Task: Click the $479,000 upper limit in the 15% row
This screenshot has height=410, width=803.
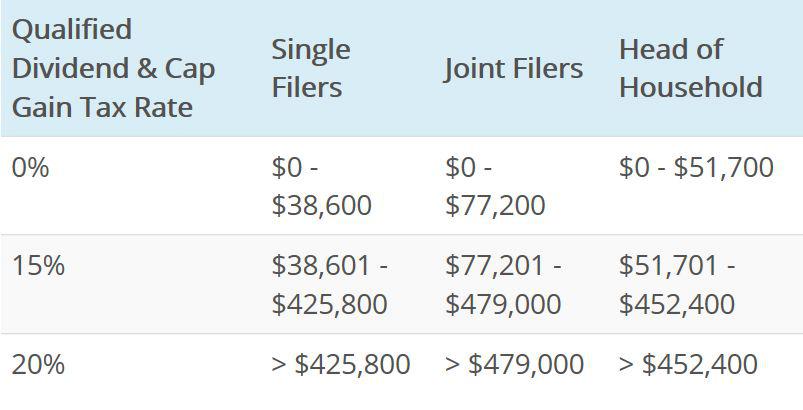Action: click(503, 305)
